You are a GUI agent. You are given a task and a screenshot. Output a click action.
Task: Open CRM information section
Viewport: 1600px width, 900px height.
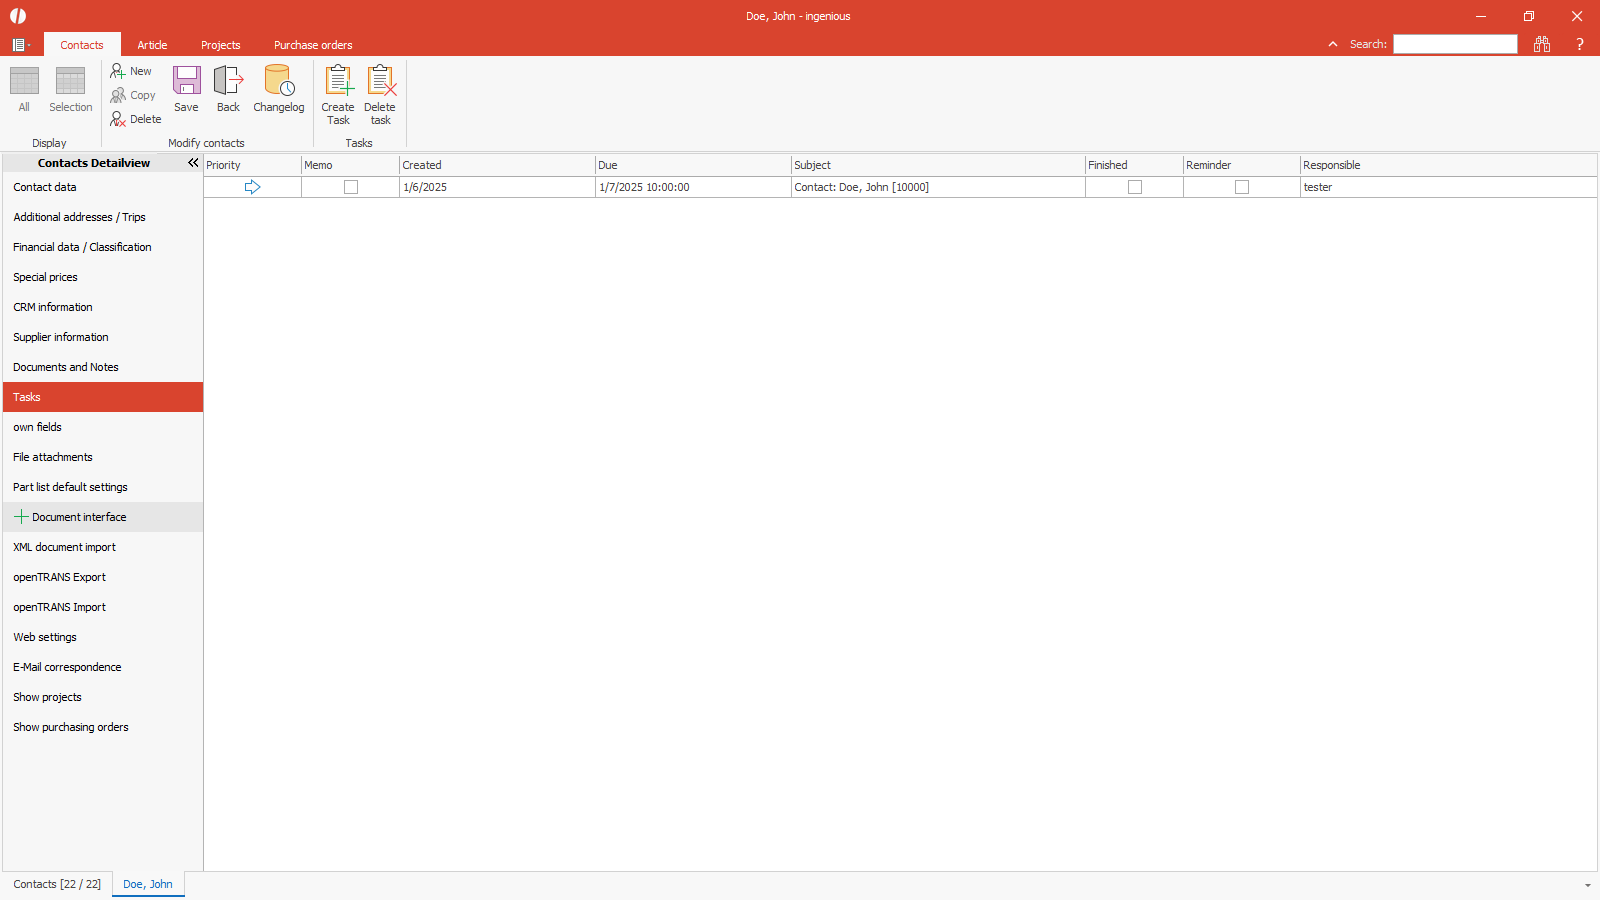pos(53,307)
